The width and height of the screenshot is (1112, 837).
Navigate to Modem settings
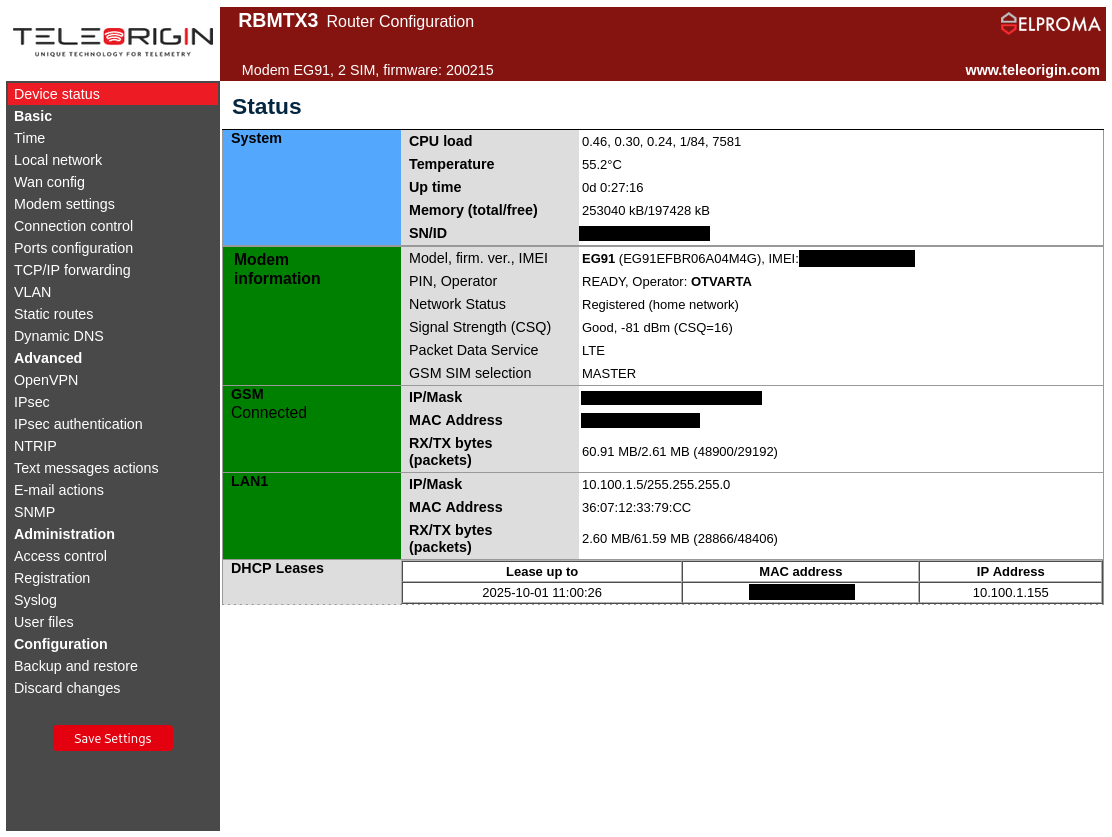[x=64, y=204]
